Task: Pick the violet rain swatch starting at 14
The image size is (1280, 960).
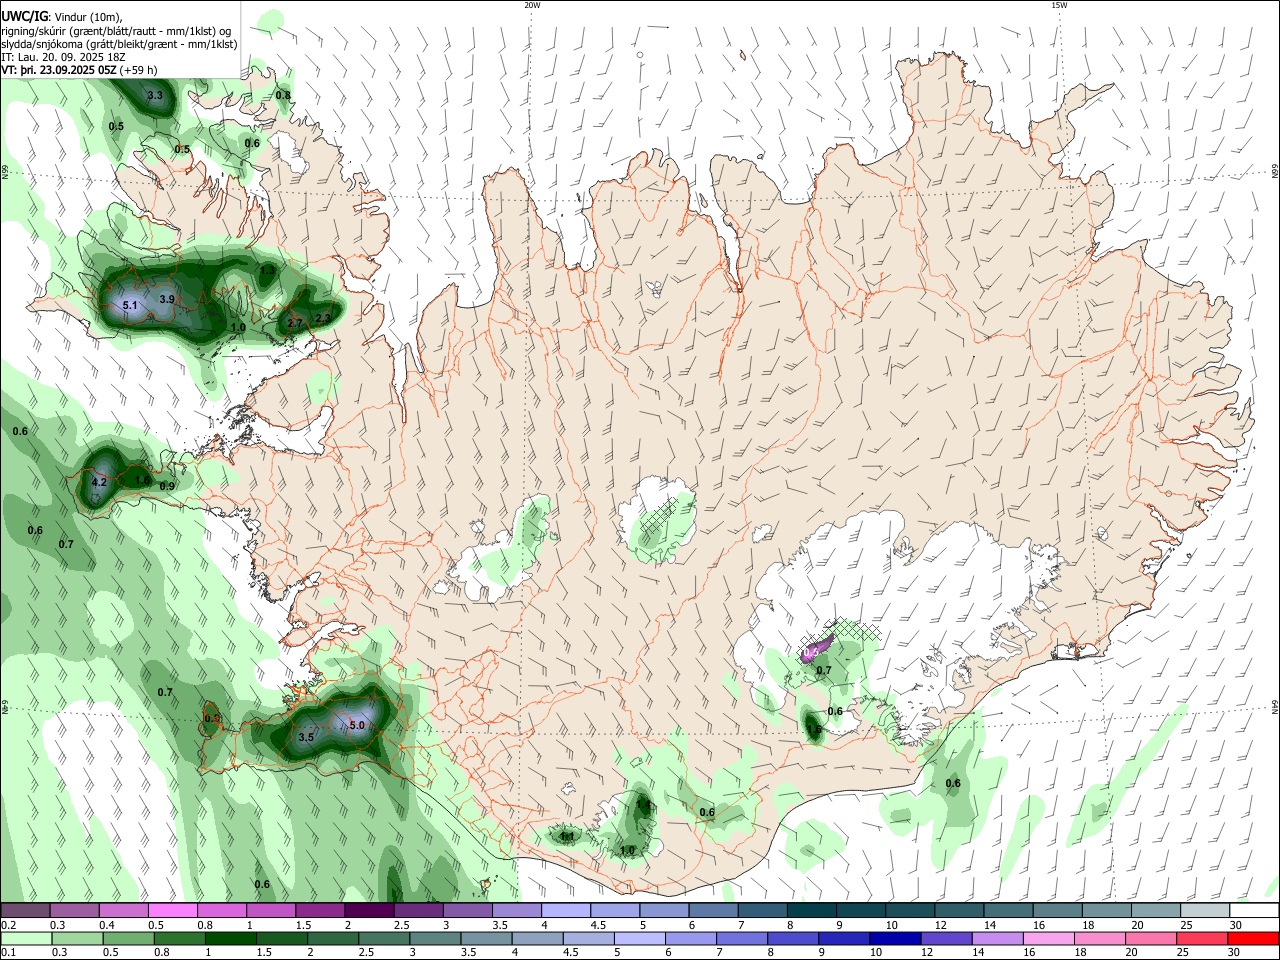Action: (998, 938)
